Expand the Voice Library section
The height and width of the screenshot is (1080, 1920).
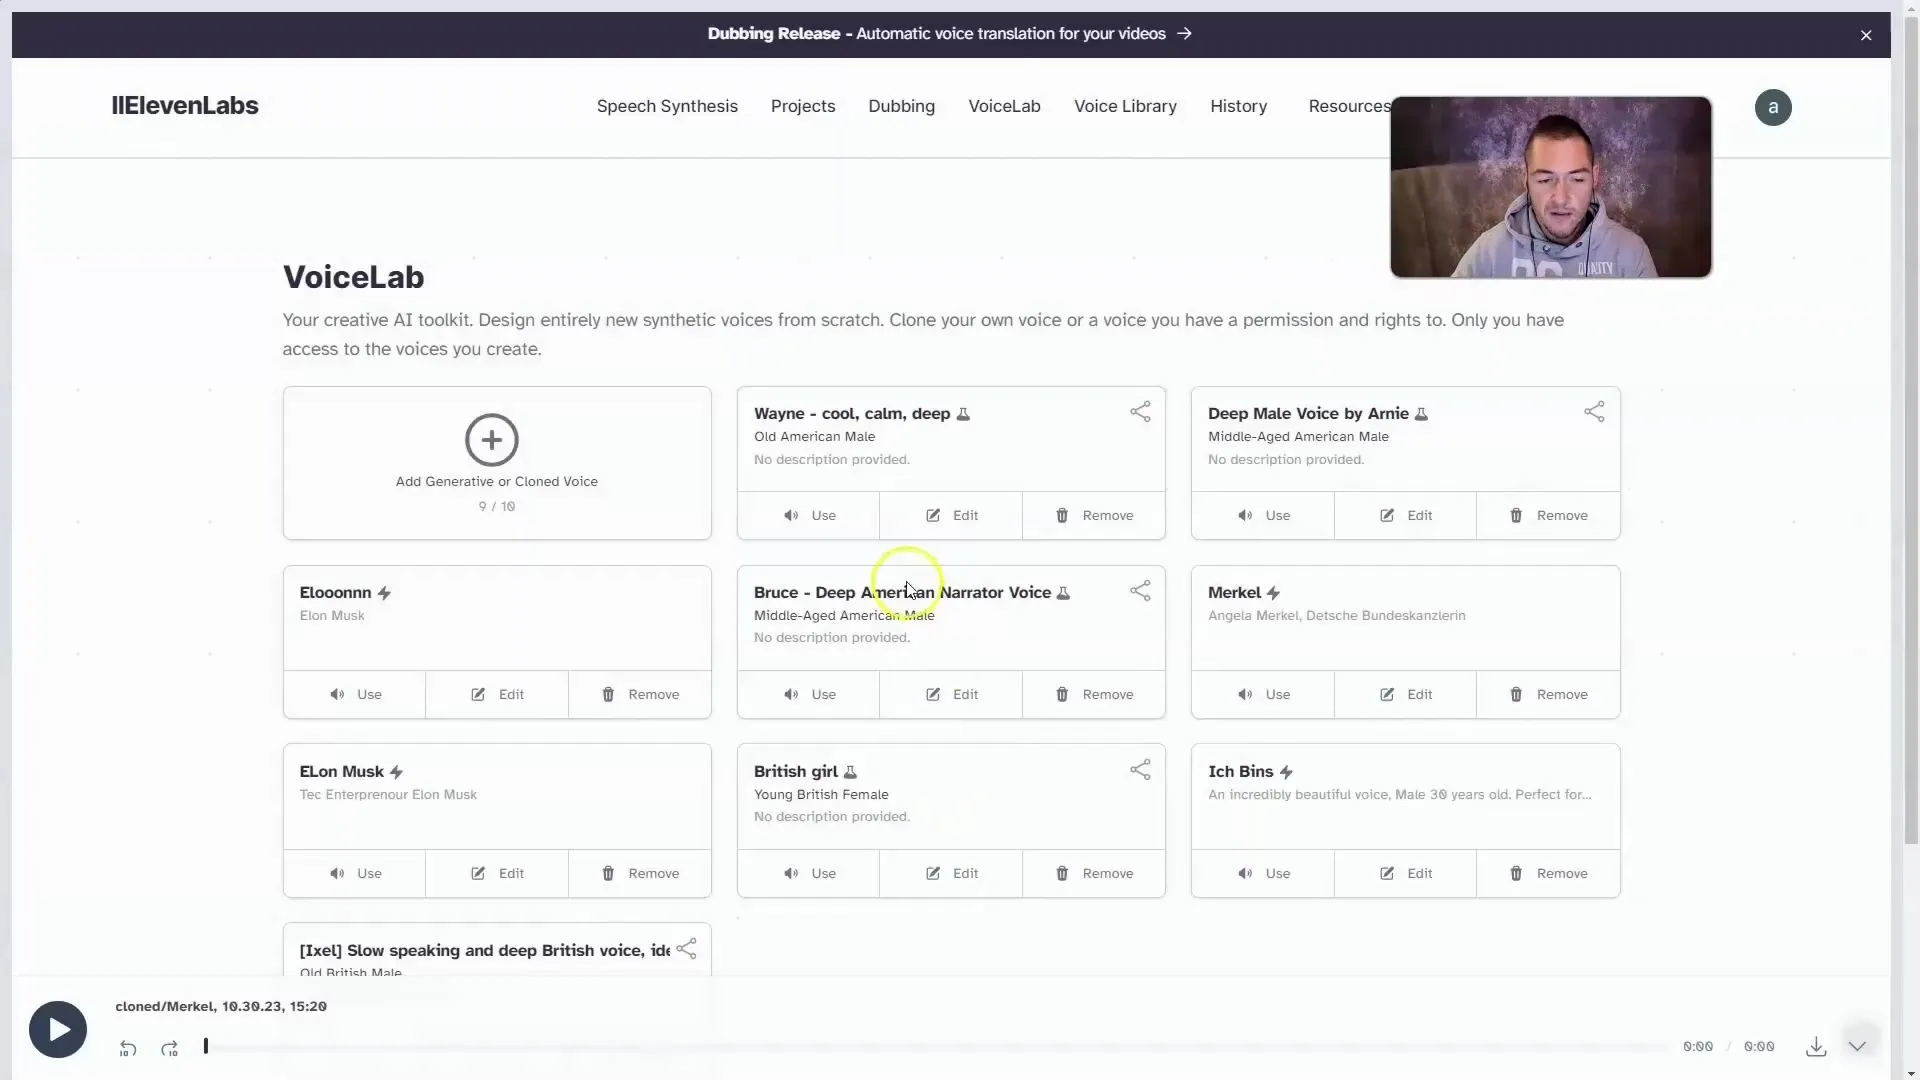[x=1125, y=105]
